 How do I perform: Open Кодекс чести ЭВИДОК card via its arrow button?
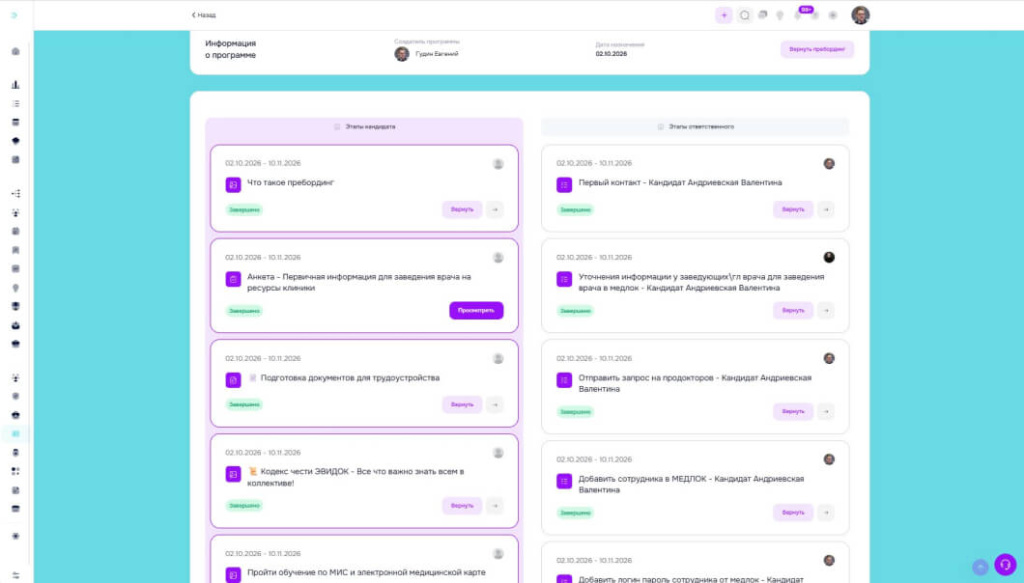click(x=495, y=505)
